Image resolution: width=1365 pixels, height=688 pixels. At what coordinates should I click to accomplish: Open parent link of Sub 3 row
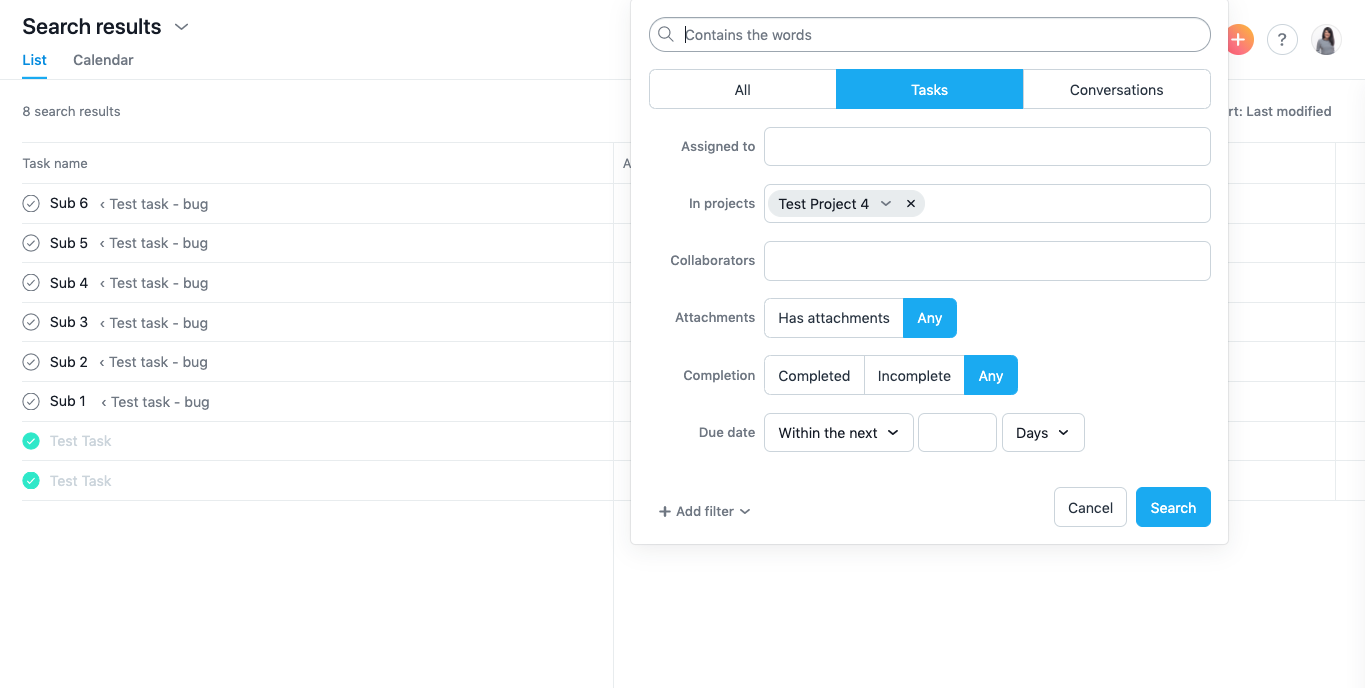pyautogui.click(x=154, y=323)
